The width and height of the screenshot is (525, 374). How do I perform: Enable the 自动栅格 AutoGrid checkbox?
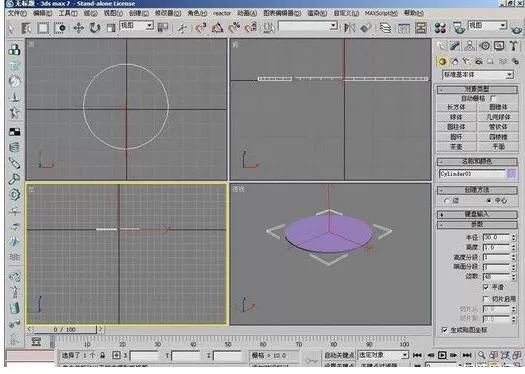click(x=493, y=98)
